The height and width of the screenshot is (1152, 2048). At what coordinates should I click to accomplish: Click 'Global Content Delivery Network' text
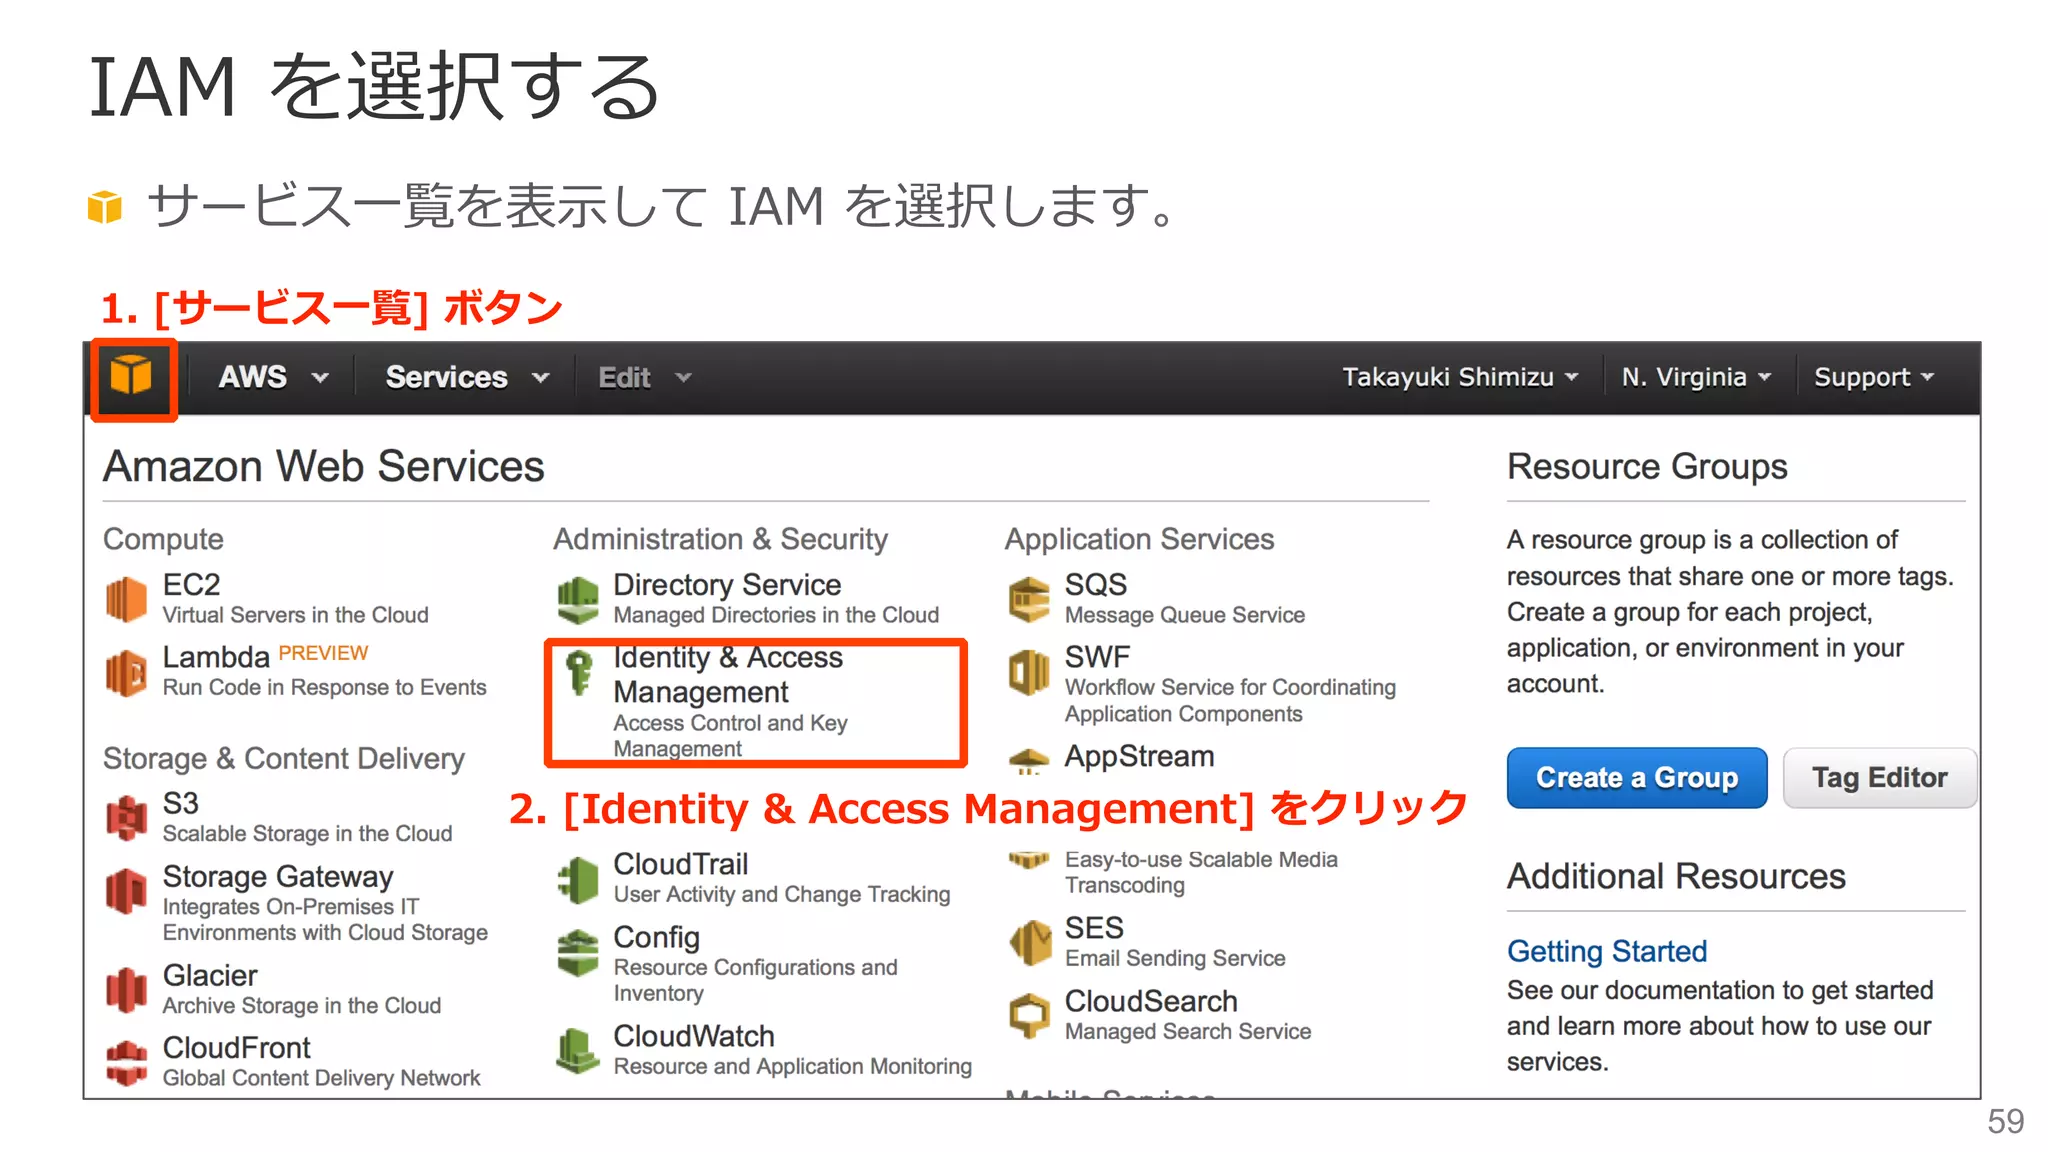coord(322,1078)
